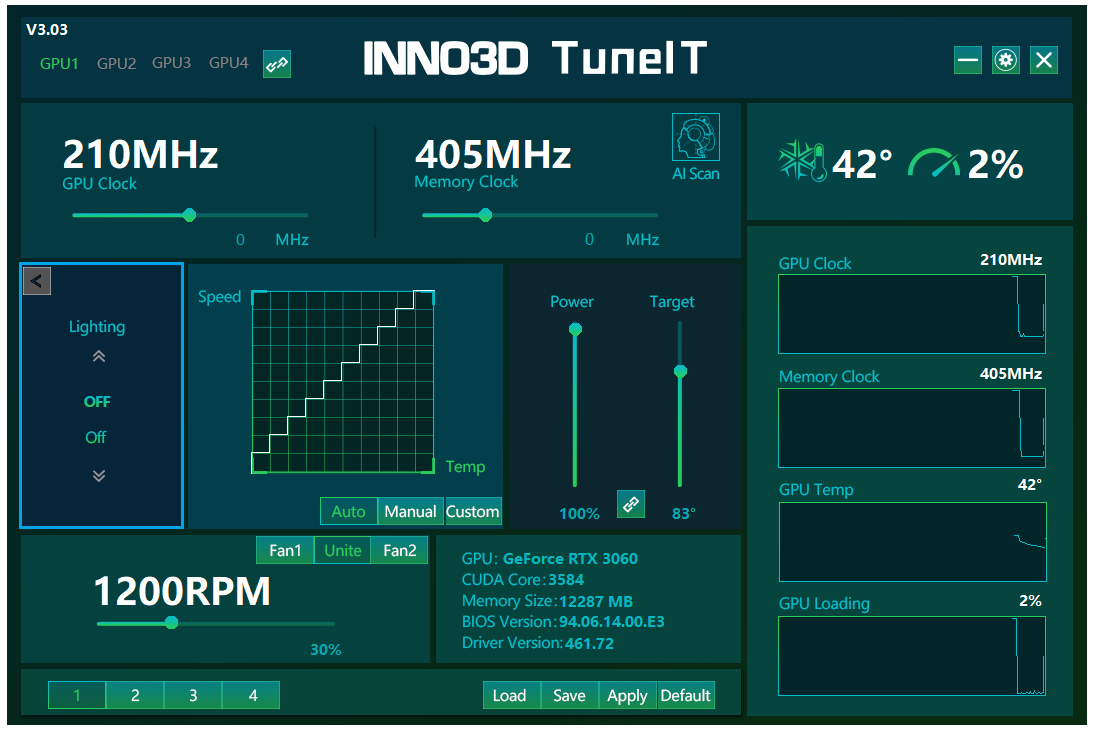This screenshot has width=1096, height=732.
Task: Minimize the TuneIT window
Action: click(968, 60)
